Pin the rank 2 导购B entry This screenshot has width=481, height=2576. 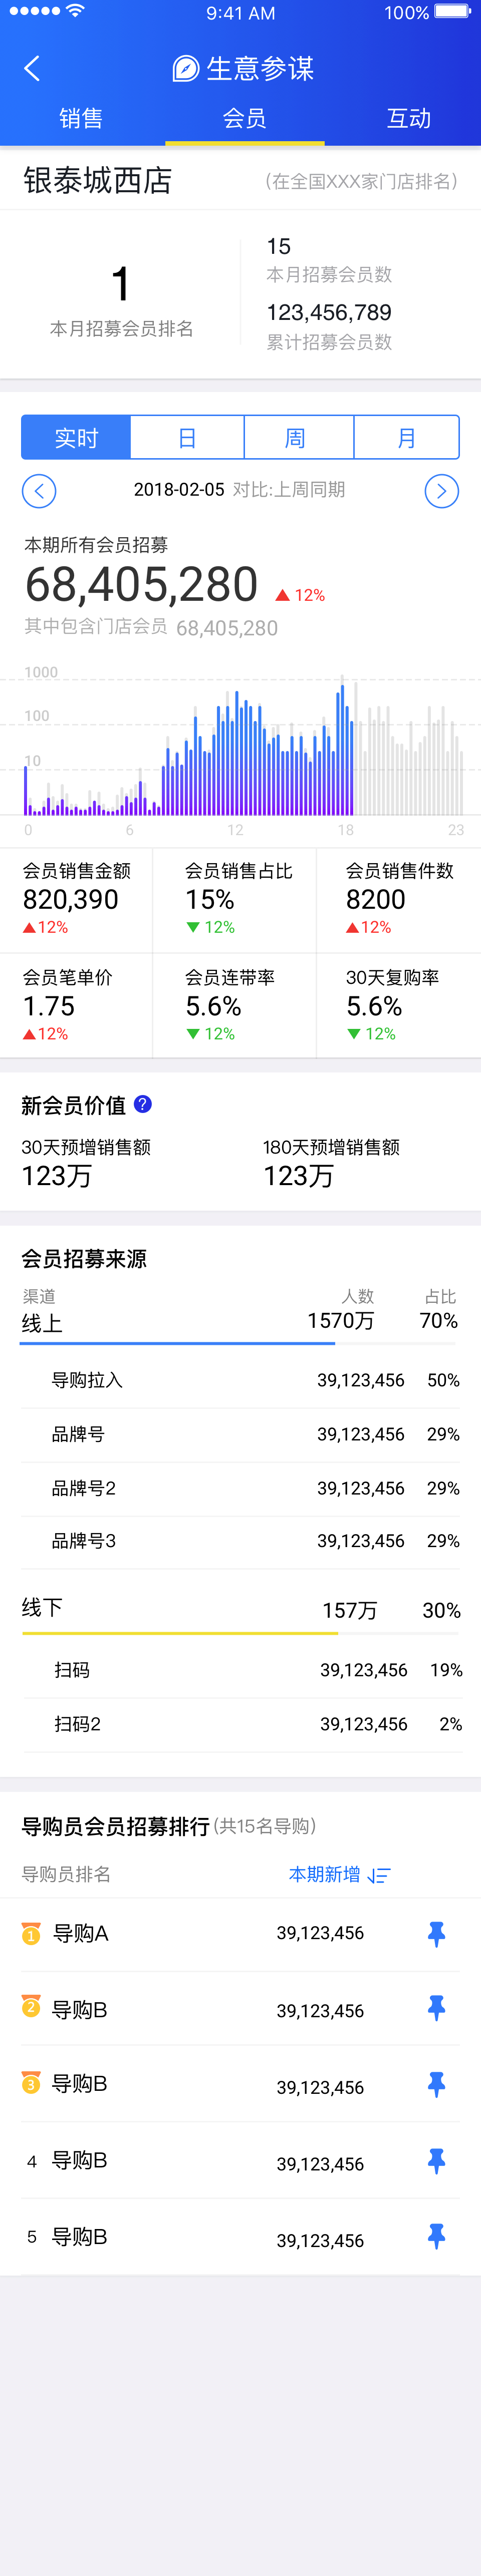[436, 2008]
